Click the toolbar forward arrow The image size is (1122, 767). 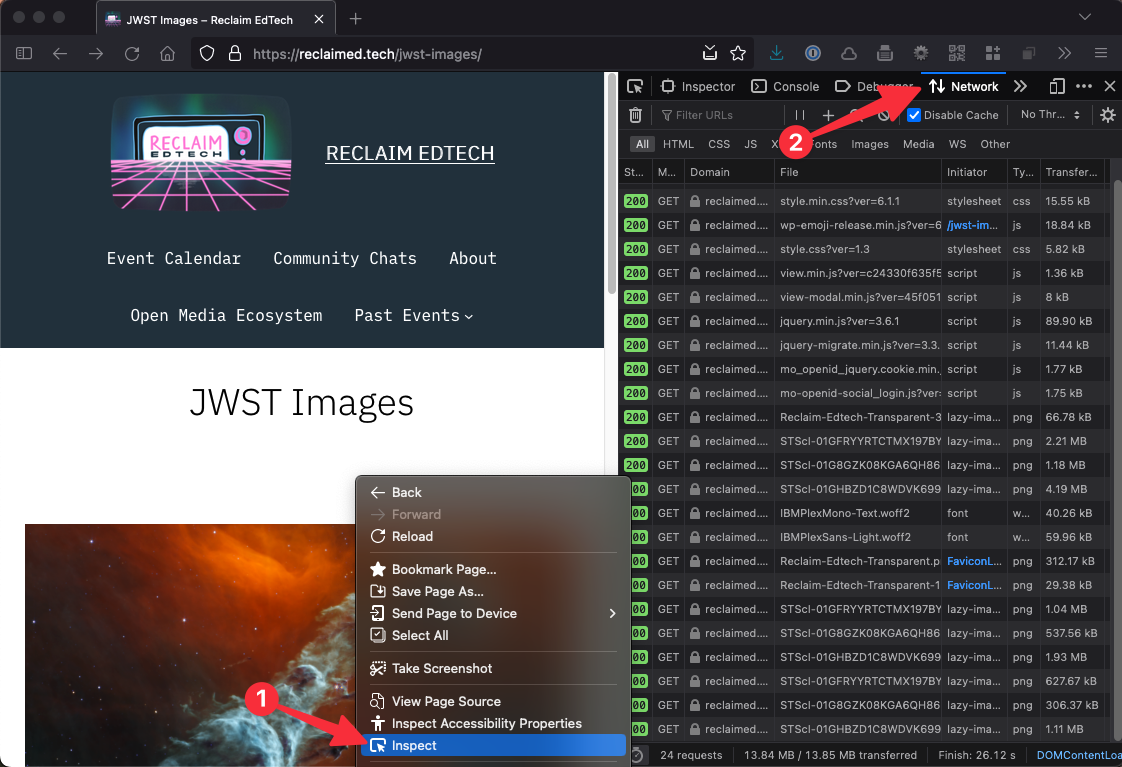pos(96,54)
